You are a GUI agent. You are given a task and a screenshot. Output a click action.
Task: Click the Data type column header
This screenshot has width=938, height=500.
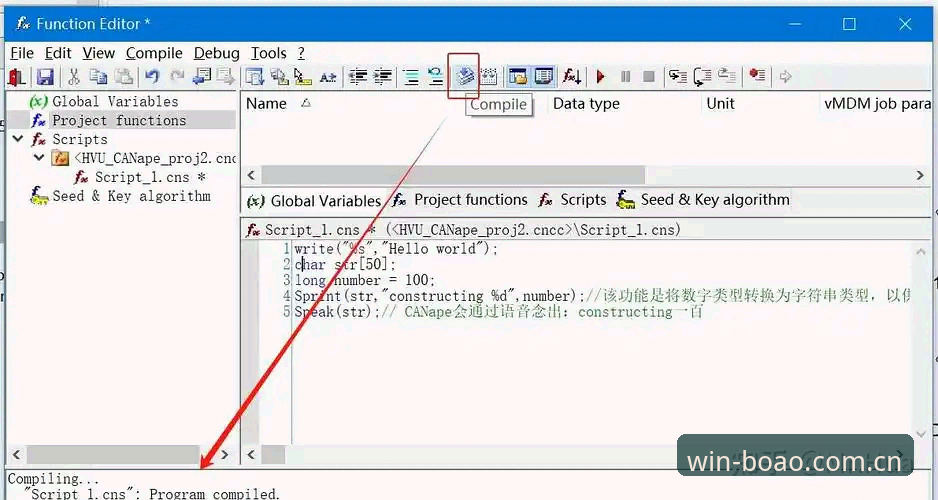point(586,103)
